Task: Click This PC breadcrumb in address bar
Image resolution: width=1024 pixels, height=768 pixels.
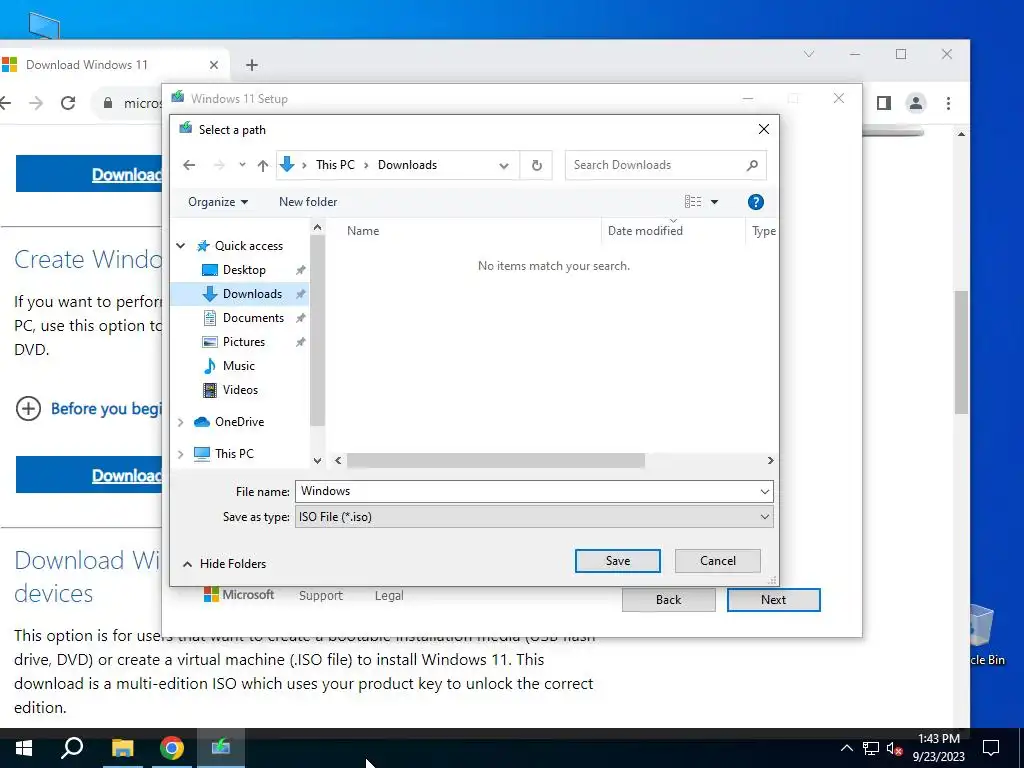Action: [335, 165]
